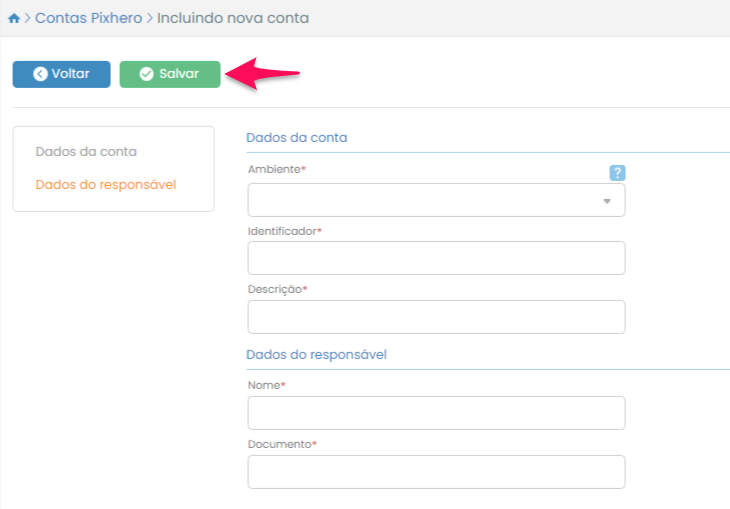730x509 pixels.
Task: Click the Dados da conta section heading
Action: (296, 138)
